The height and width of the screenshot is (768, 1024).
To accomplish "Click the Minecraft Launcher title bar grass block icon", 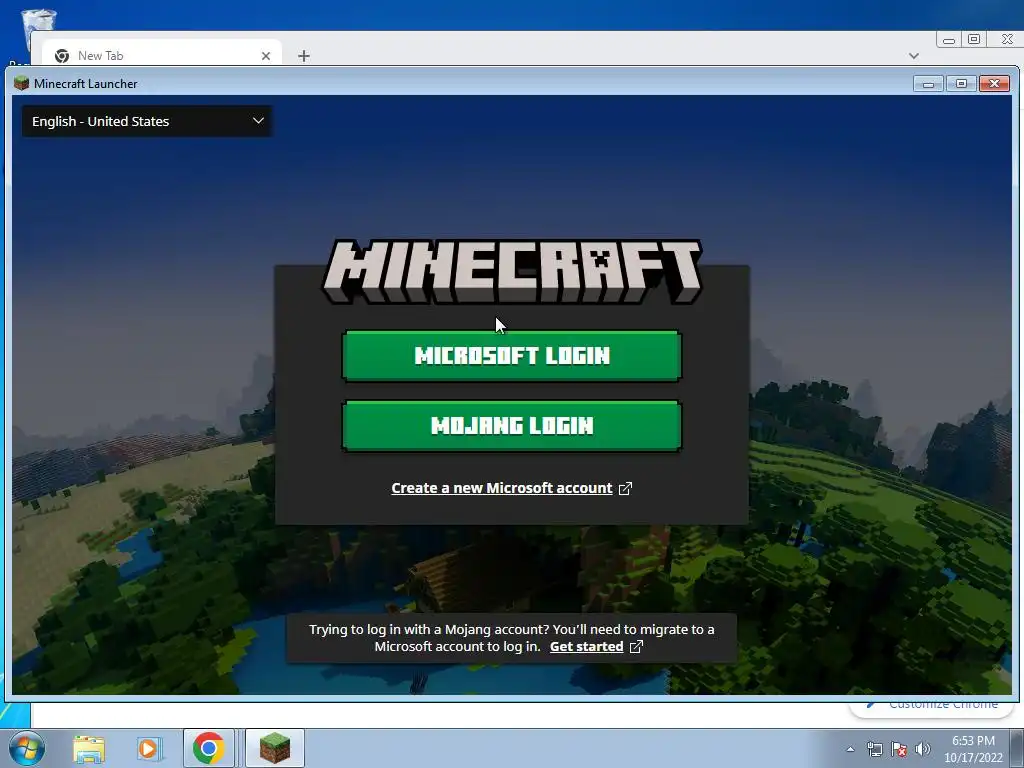I will [21, 83].
